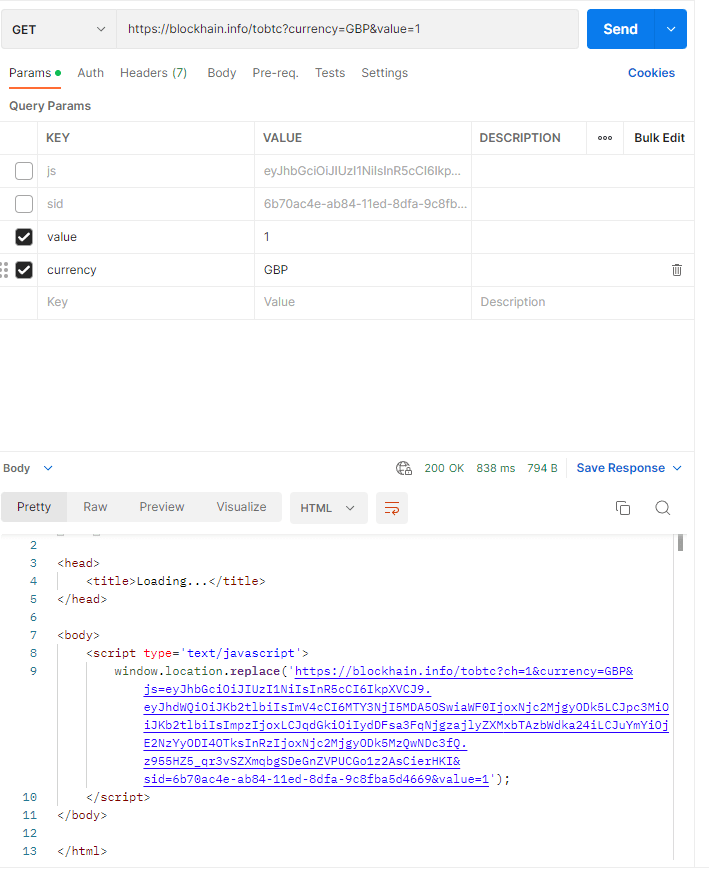The image size is (709, 874).
Task: Send the request
Action: 620,29
